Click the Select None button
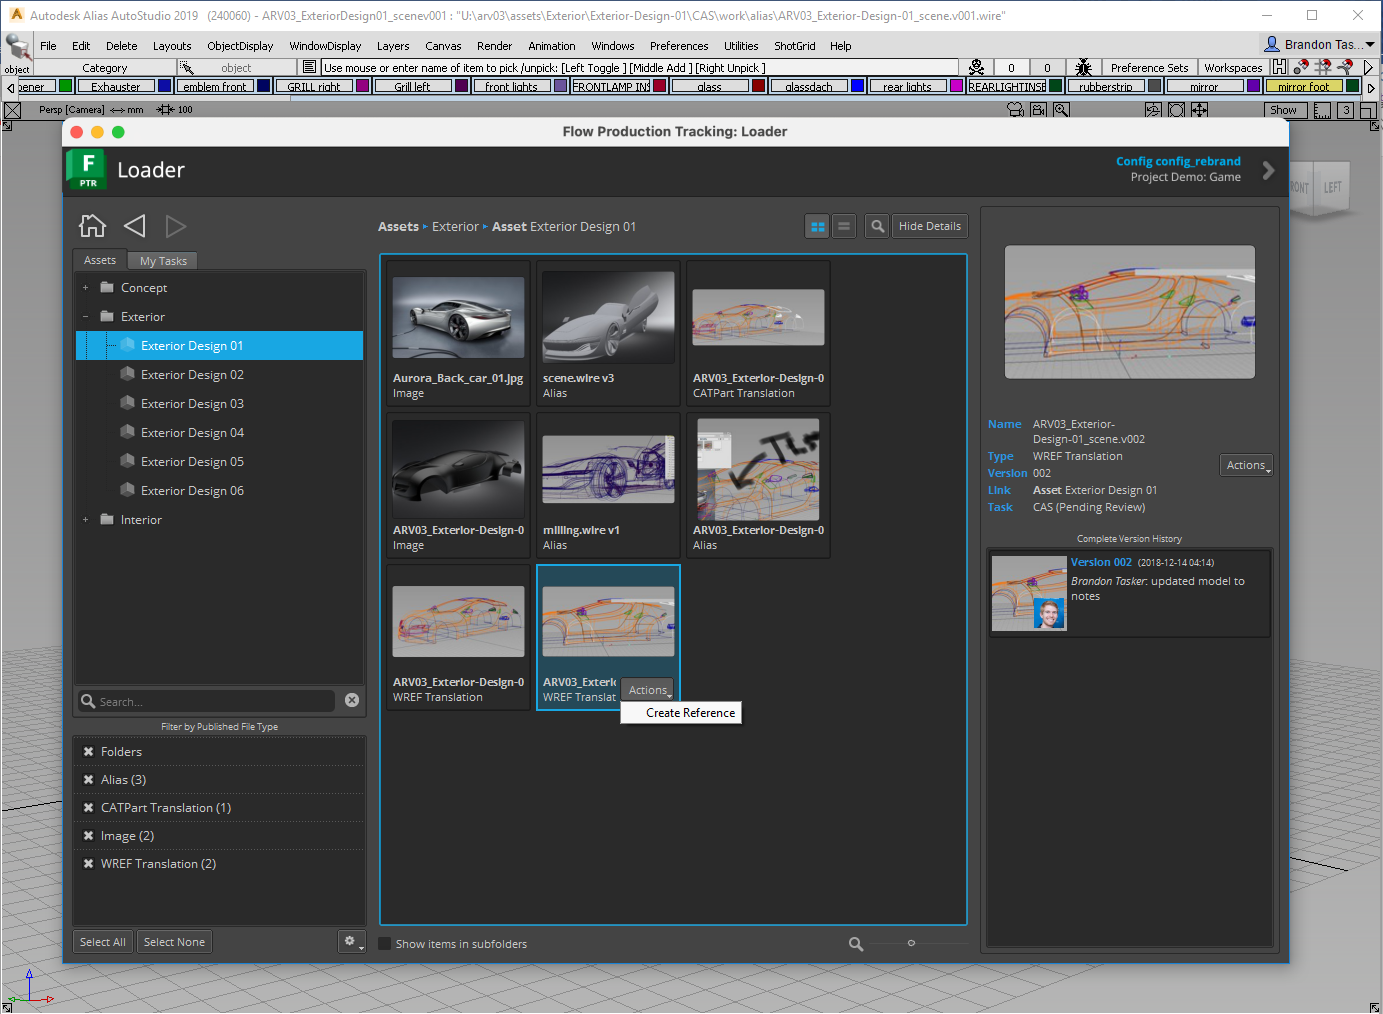 click(174, 942)
